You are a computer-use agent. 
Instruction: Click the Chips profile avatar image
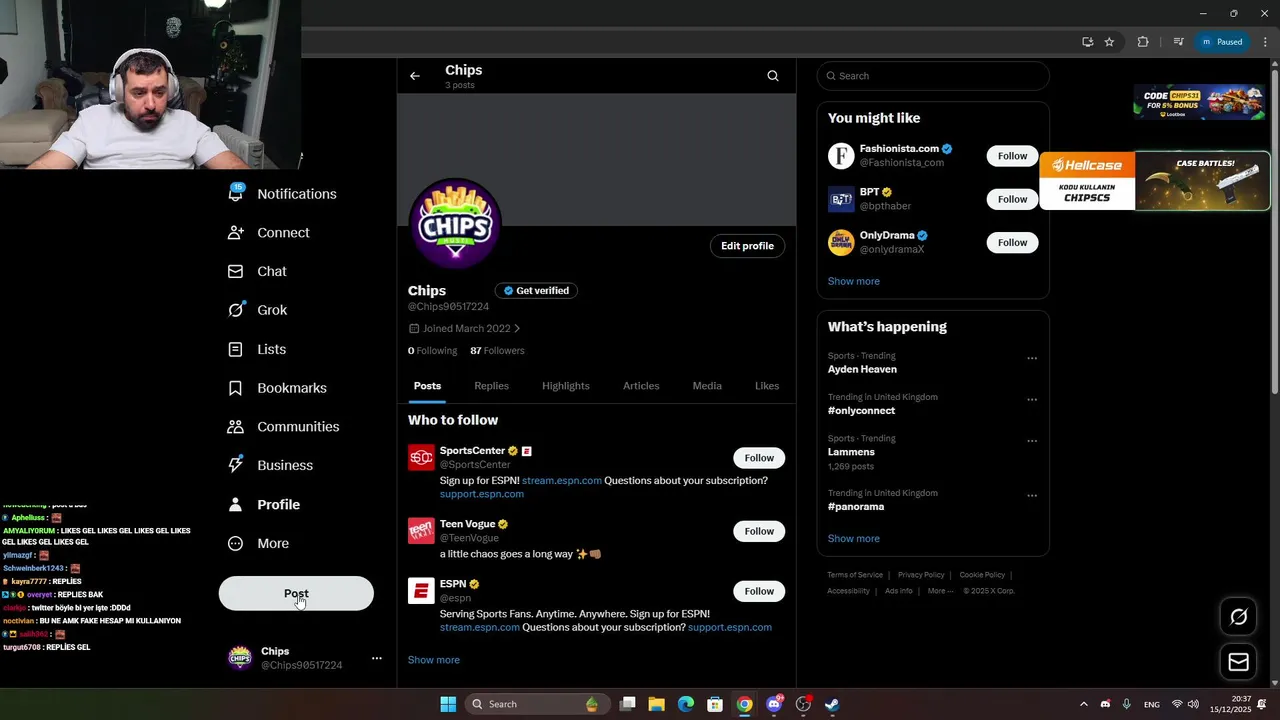tap(455, 225)
